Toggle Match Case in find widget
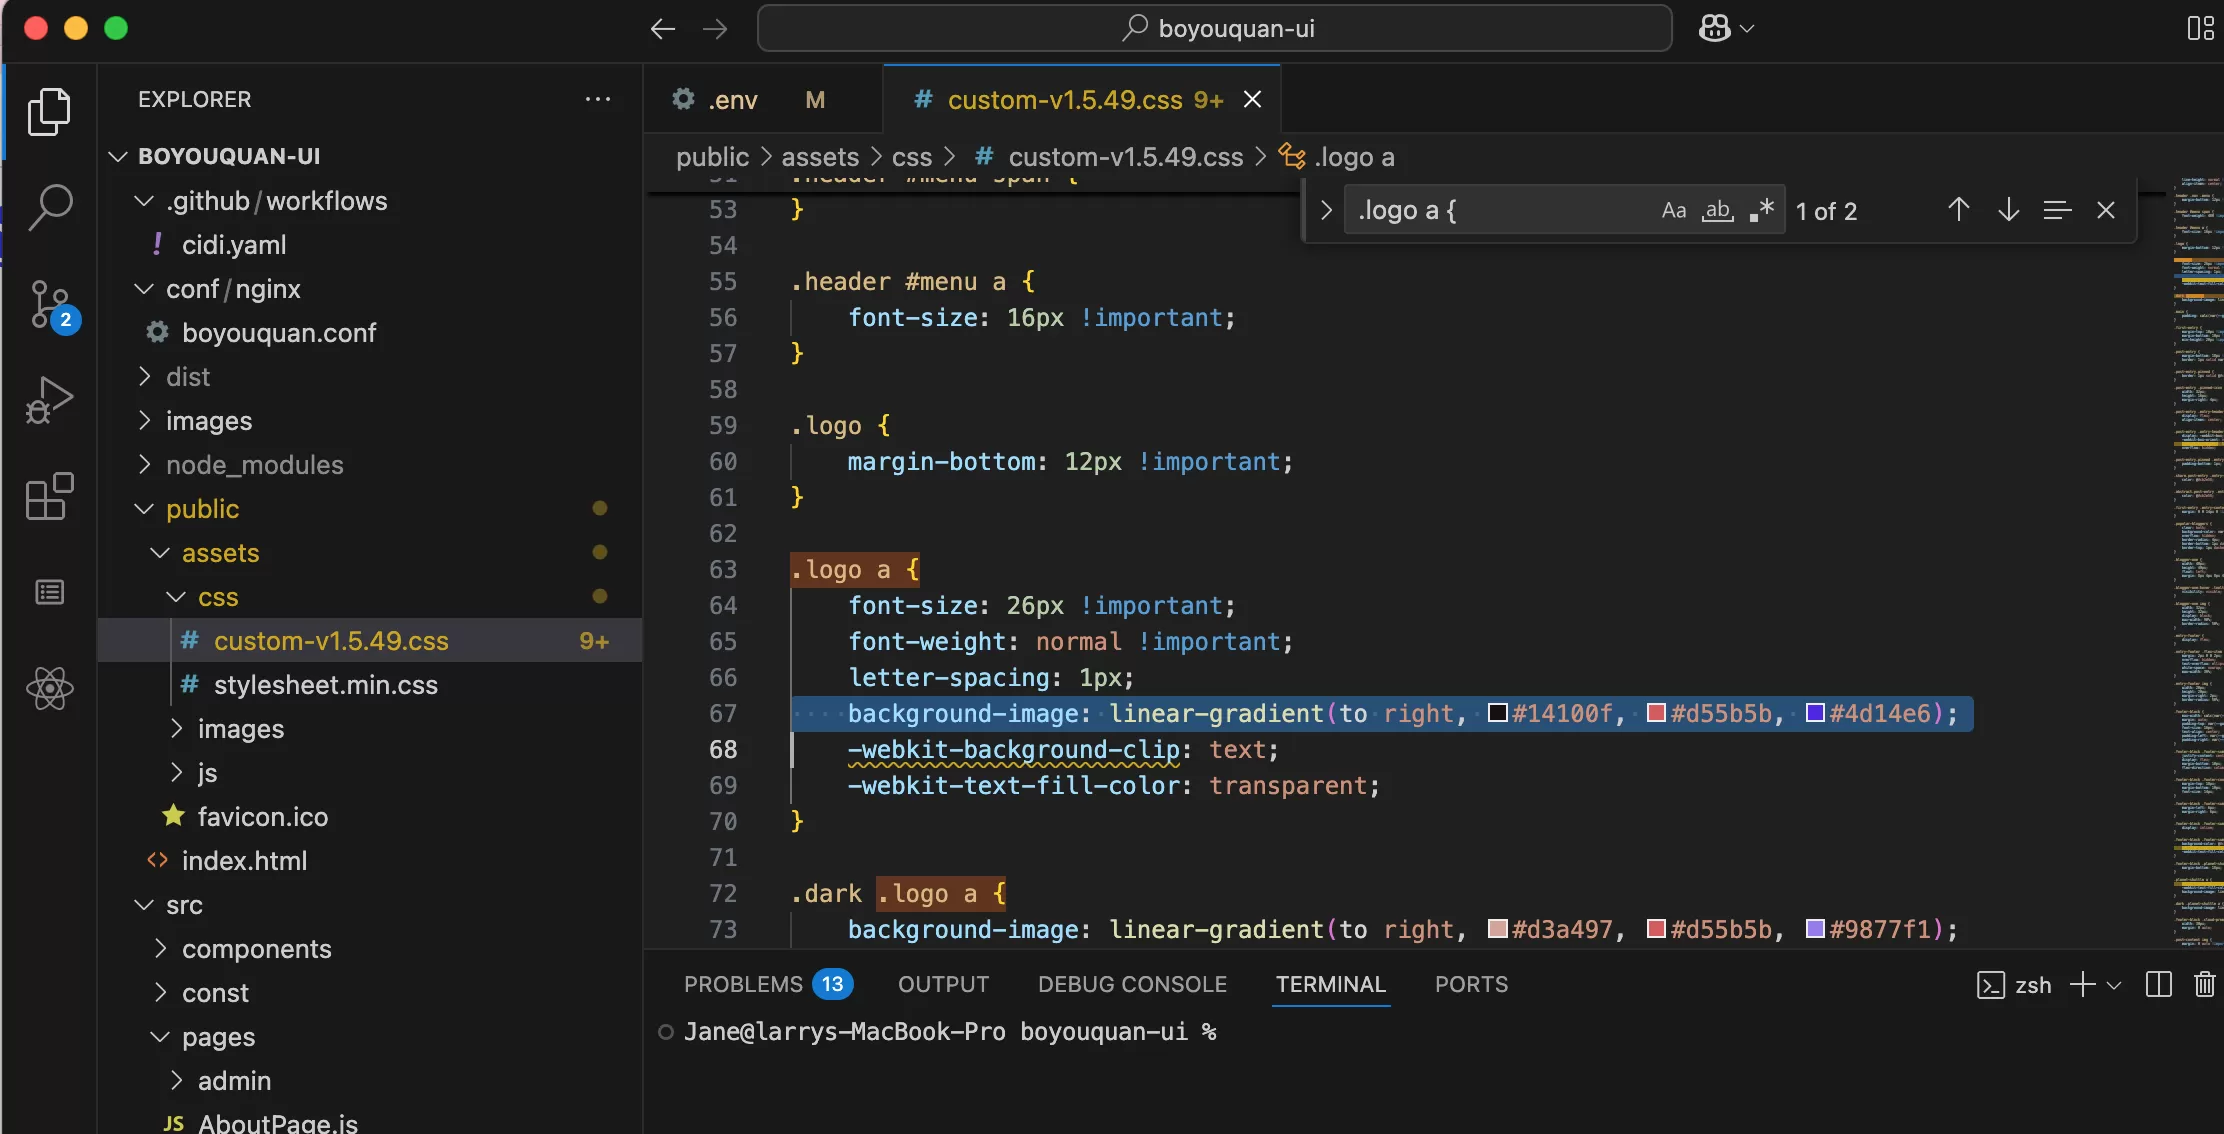This screenshot has height=1134, width=2224. 1674,210
